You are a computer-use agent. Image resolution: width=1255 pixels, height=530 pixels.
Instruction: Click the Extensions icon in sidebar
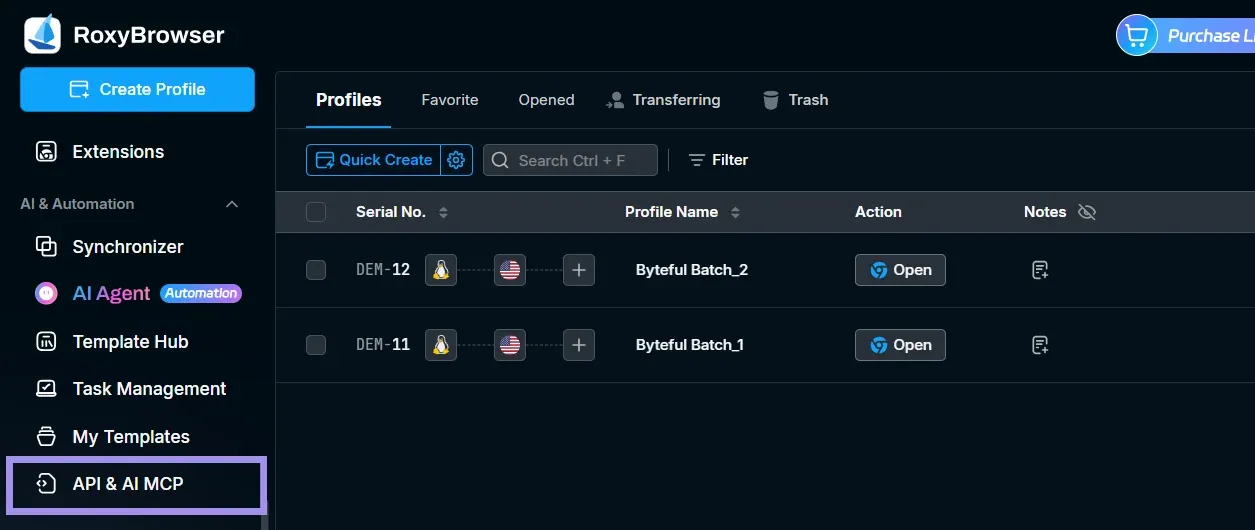[x=46, y=152]
